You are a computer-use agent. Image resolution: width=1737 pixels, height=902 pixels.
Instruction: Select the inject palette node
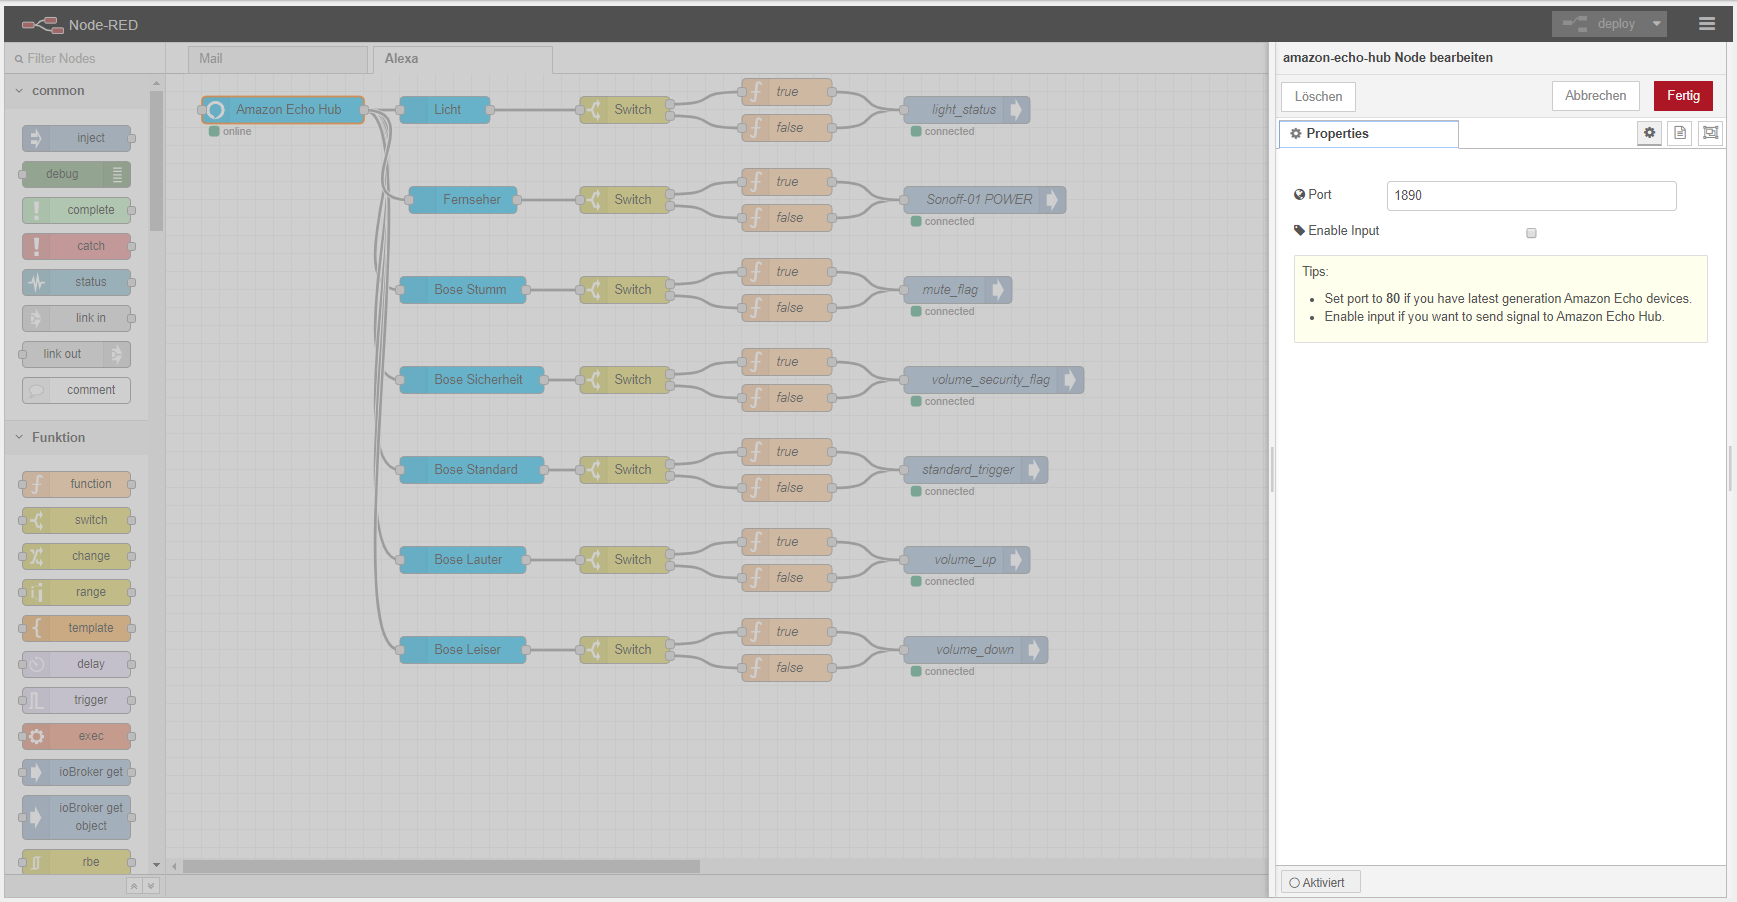tap(77, 138)
